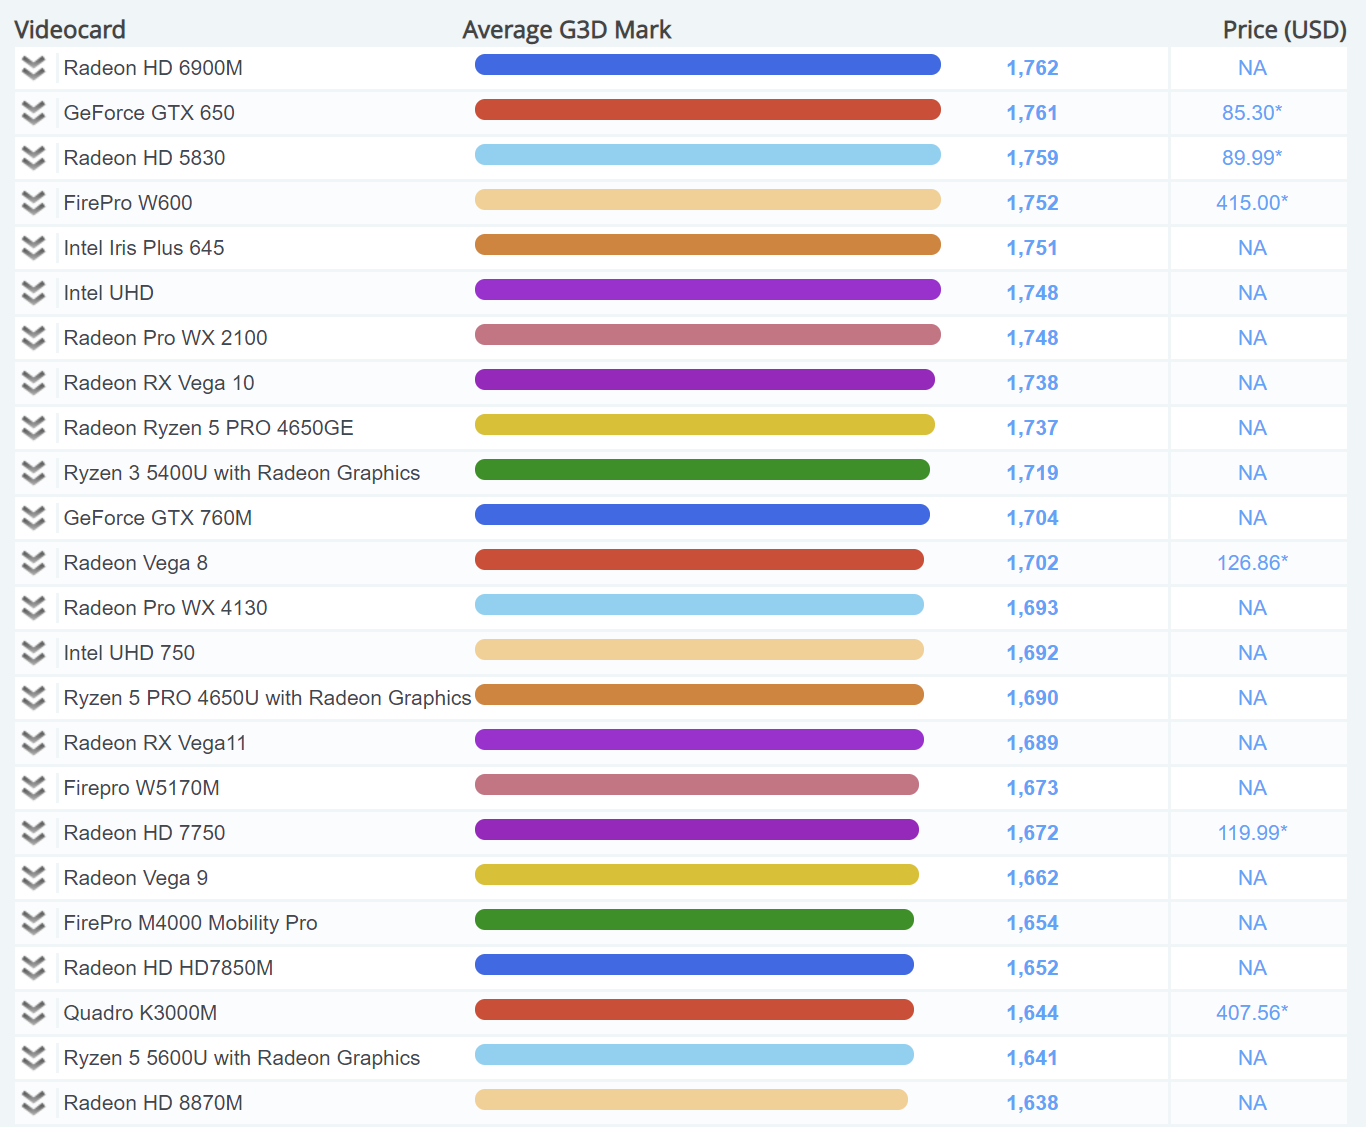Click the Average G3D Mark column header
This screenshot has height=1127, width=1366.
(566, 30)
